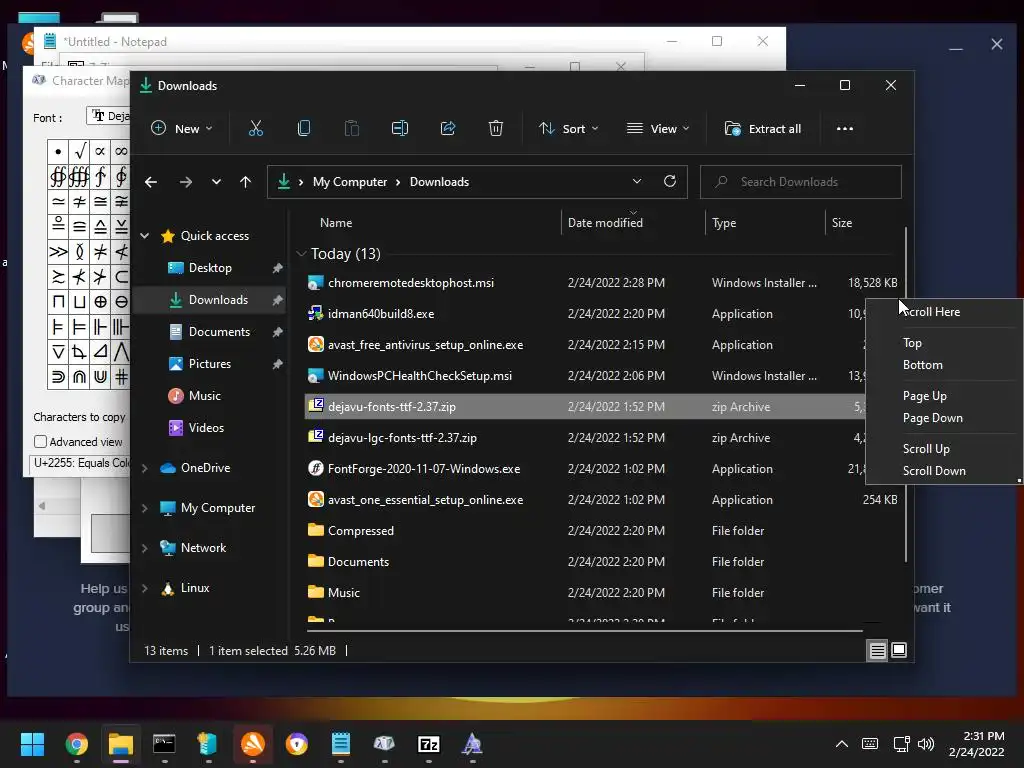Open 7-Zip icon on the taskbar

(428, 744)
